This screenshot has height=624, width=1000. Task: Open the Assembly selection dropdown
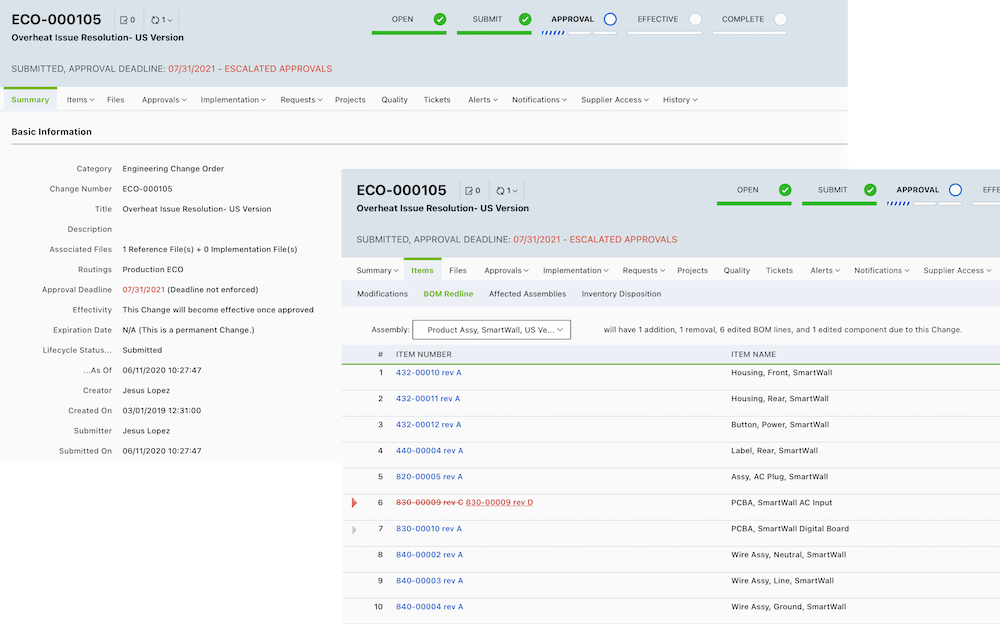pos(491,329)
